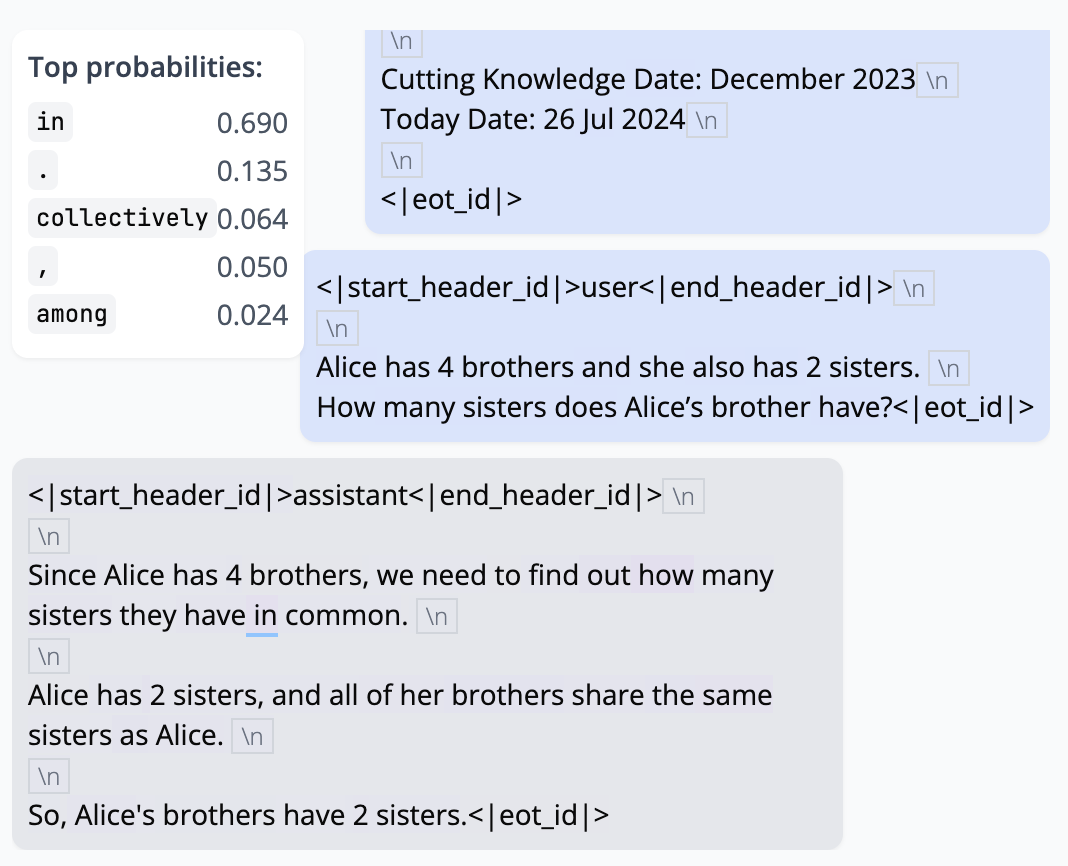
Task: Select the 'among' candidate token
Action: [71, 315]
